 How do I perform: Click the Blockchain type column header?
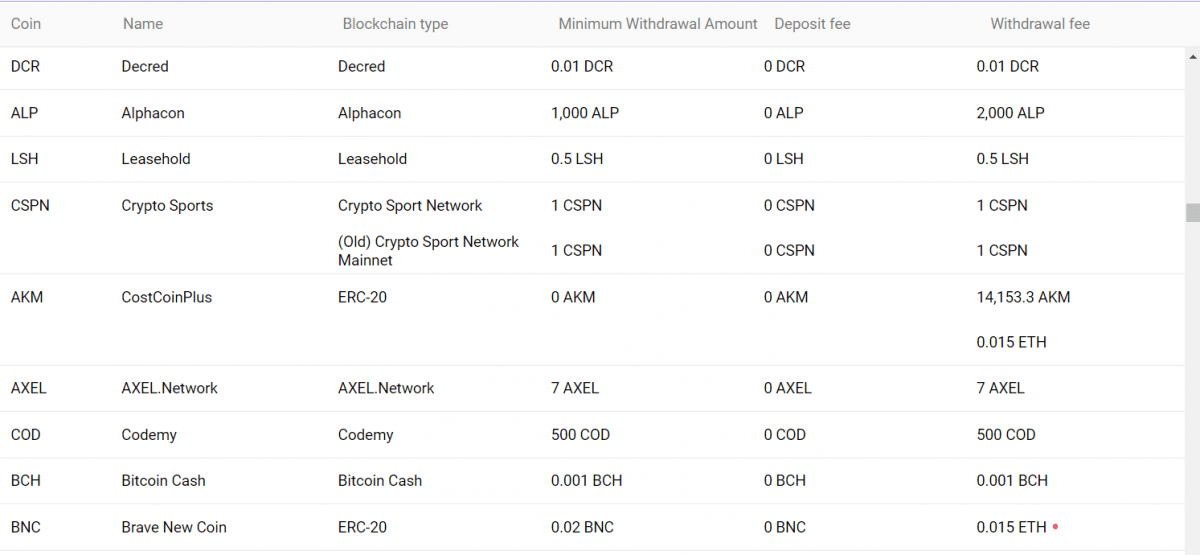click(395, 23)
